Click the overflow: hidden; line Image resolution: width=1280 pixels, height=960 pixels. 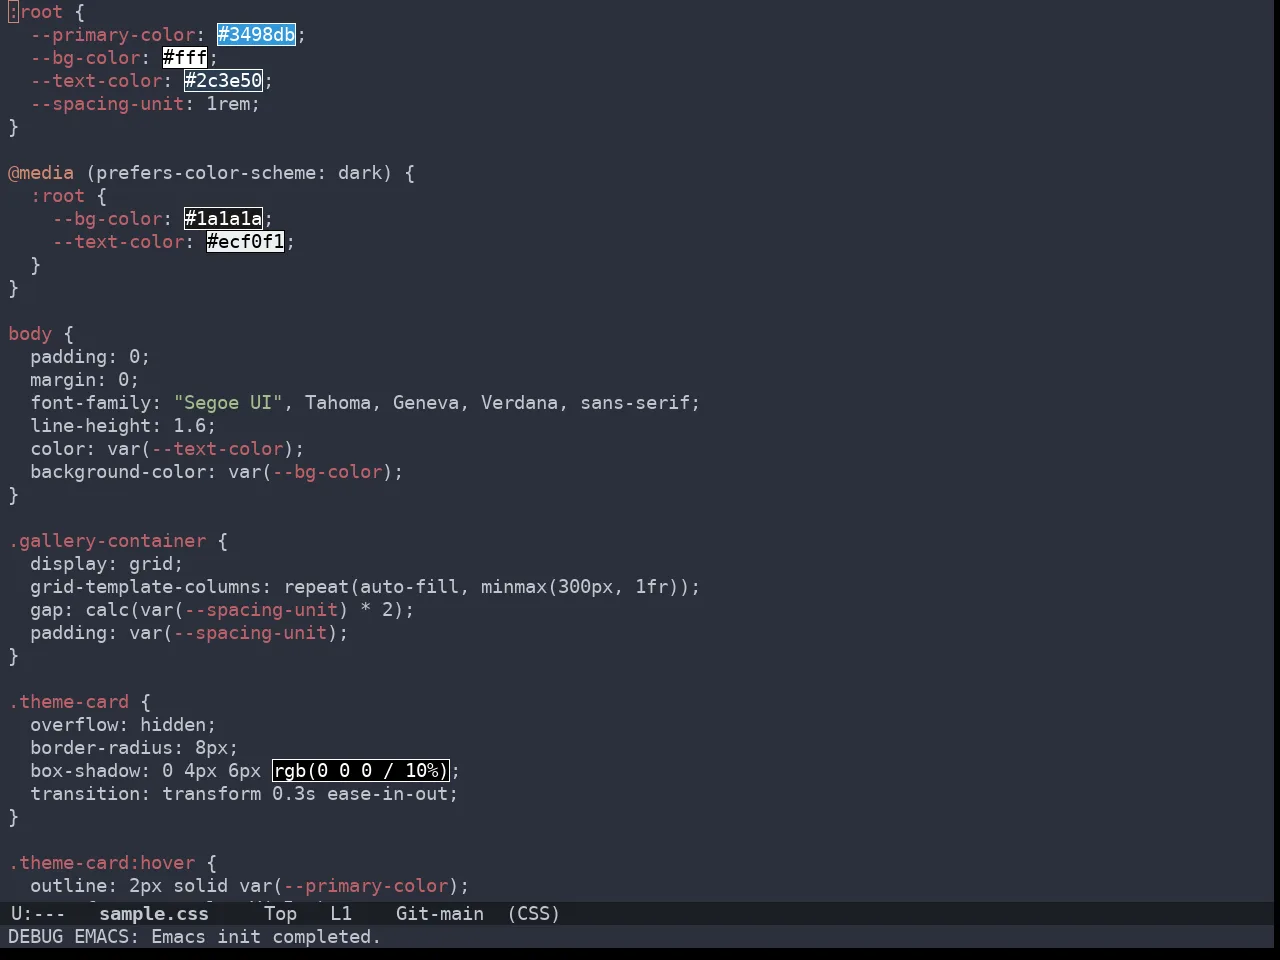coord(123,725)
